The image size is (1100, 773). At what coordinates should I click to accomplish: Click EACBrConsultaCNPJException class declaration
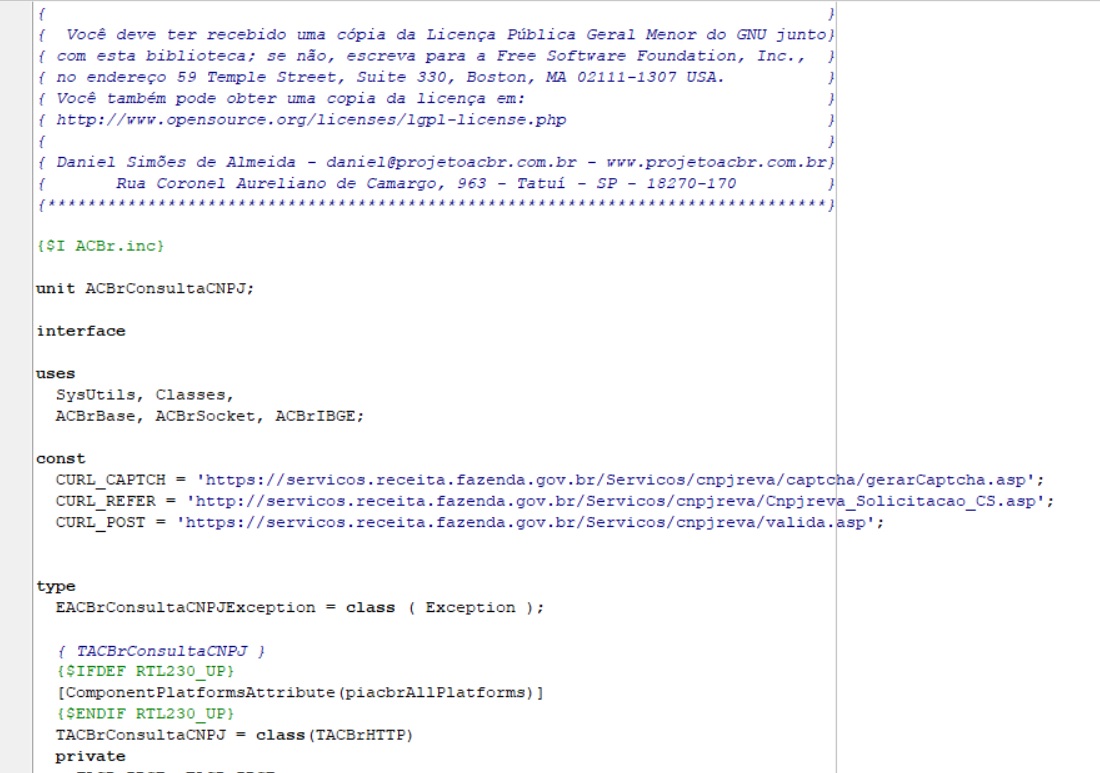[x=300, y=607]
